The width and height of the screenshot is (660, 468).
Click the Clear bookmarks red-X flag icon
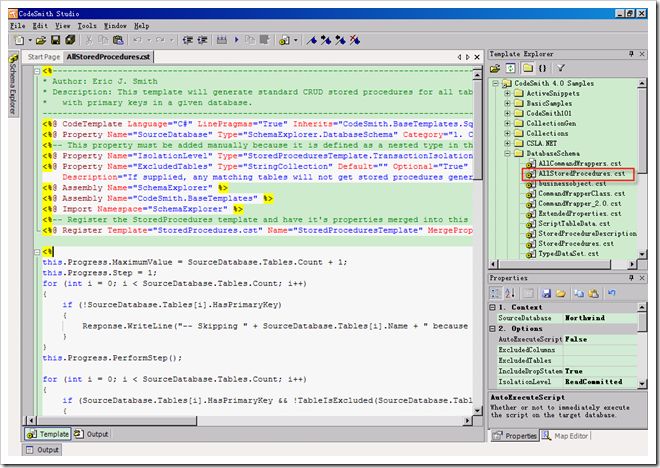[x=355, y=40]
